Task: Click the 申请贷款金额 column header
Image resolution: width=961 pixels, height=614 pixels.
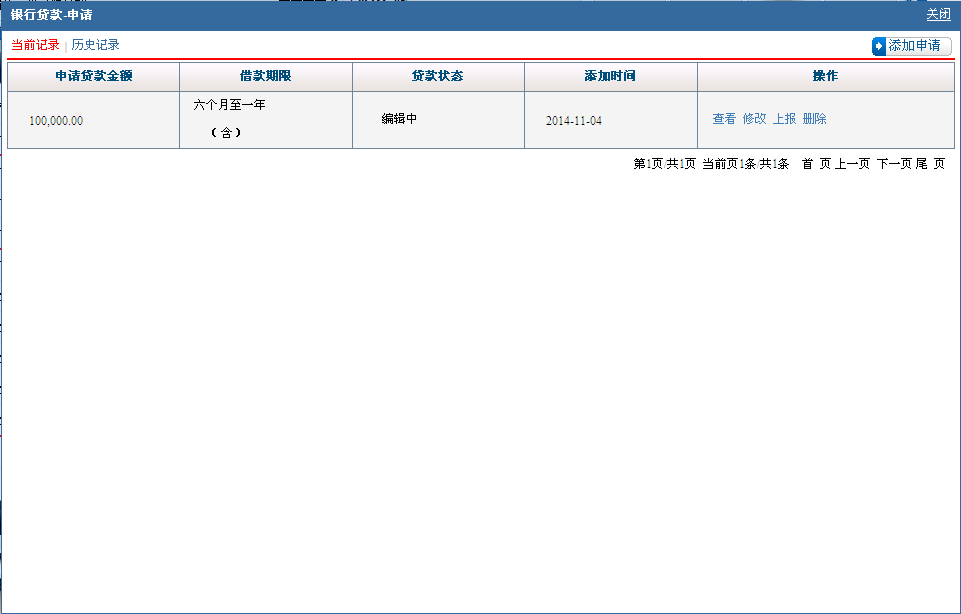Action: point(94,77)
